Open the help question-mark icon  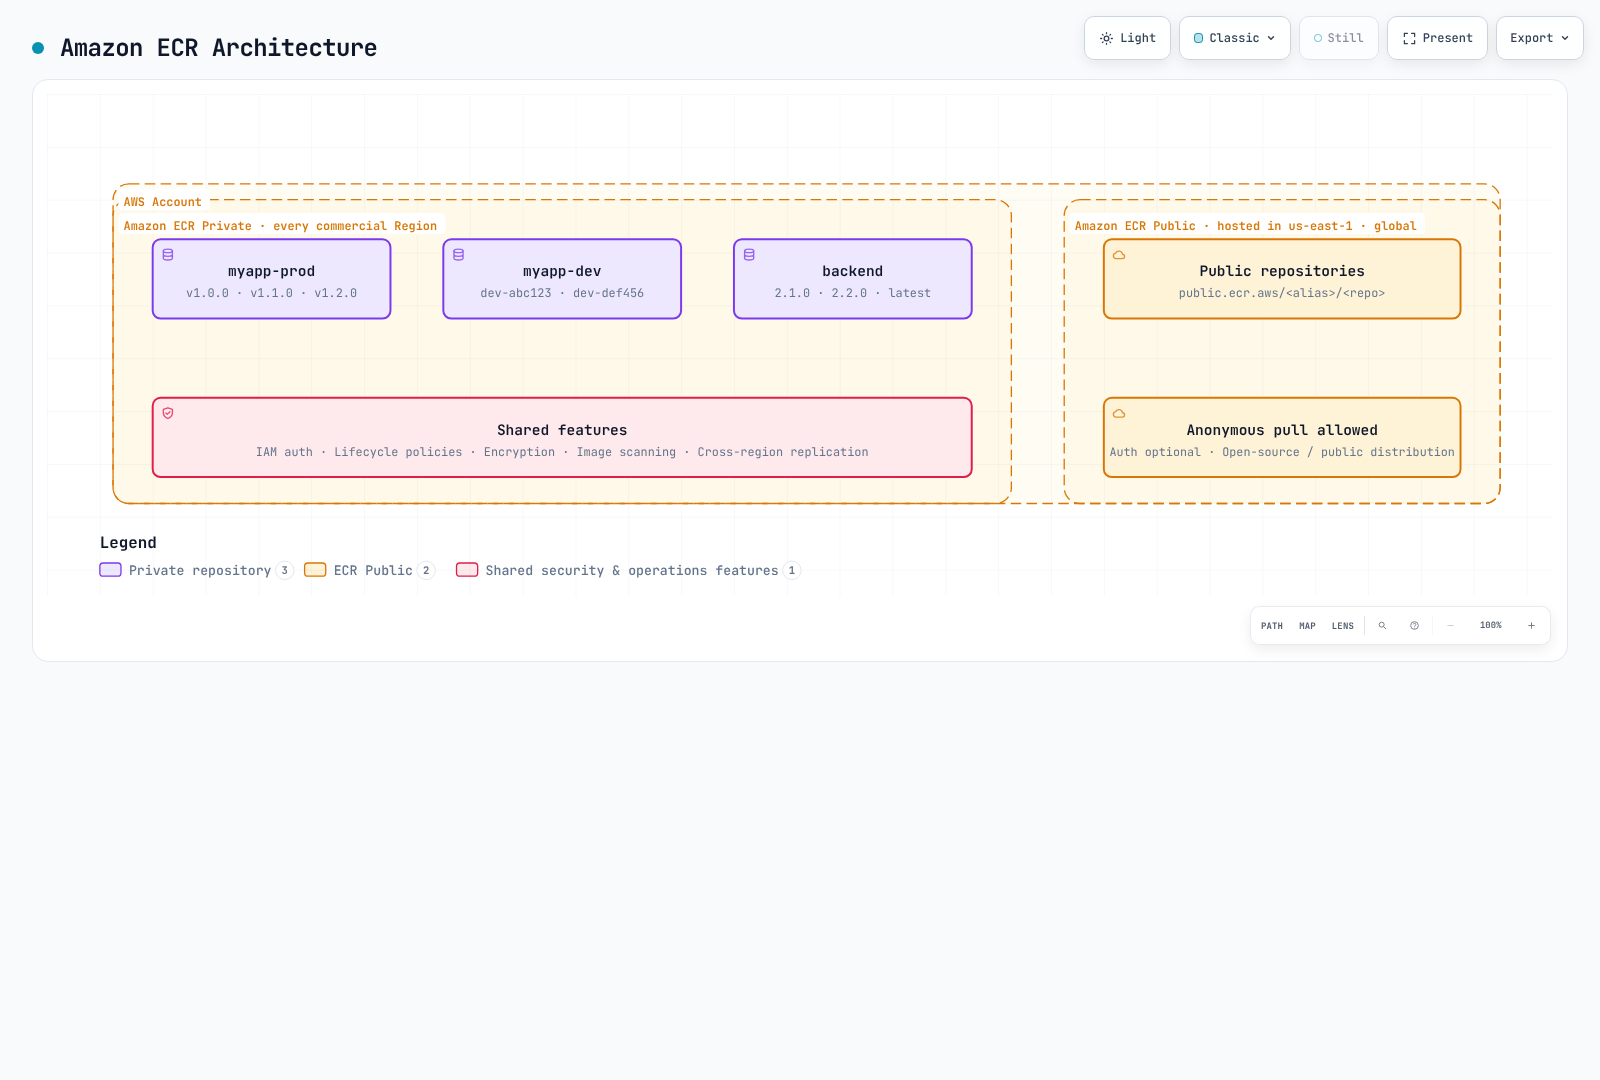[1414, 626]
